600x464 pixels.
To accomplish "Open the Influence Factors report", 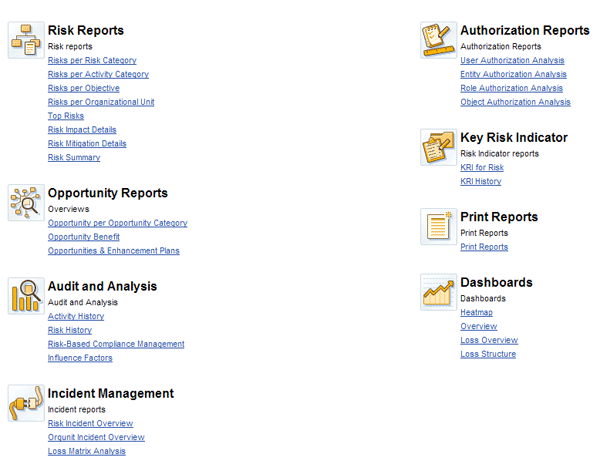I will click(x=80, y=358).
